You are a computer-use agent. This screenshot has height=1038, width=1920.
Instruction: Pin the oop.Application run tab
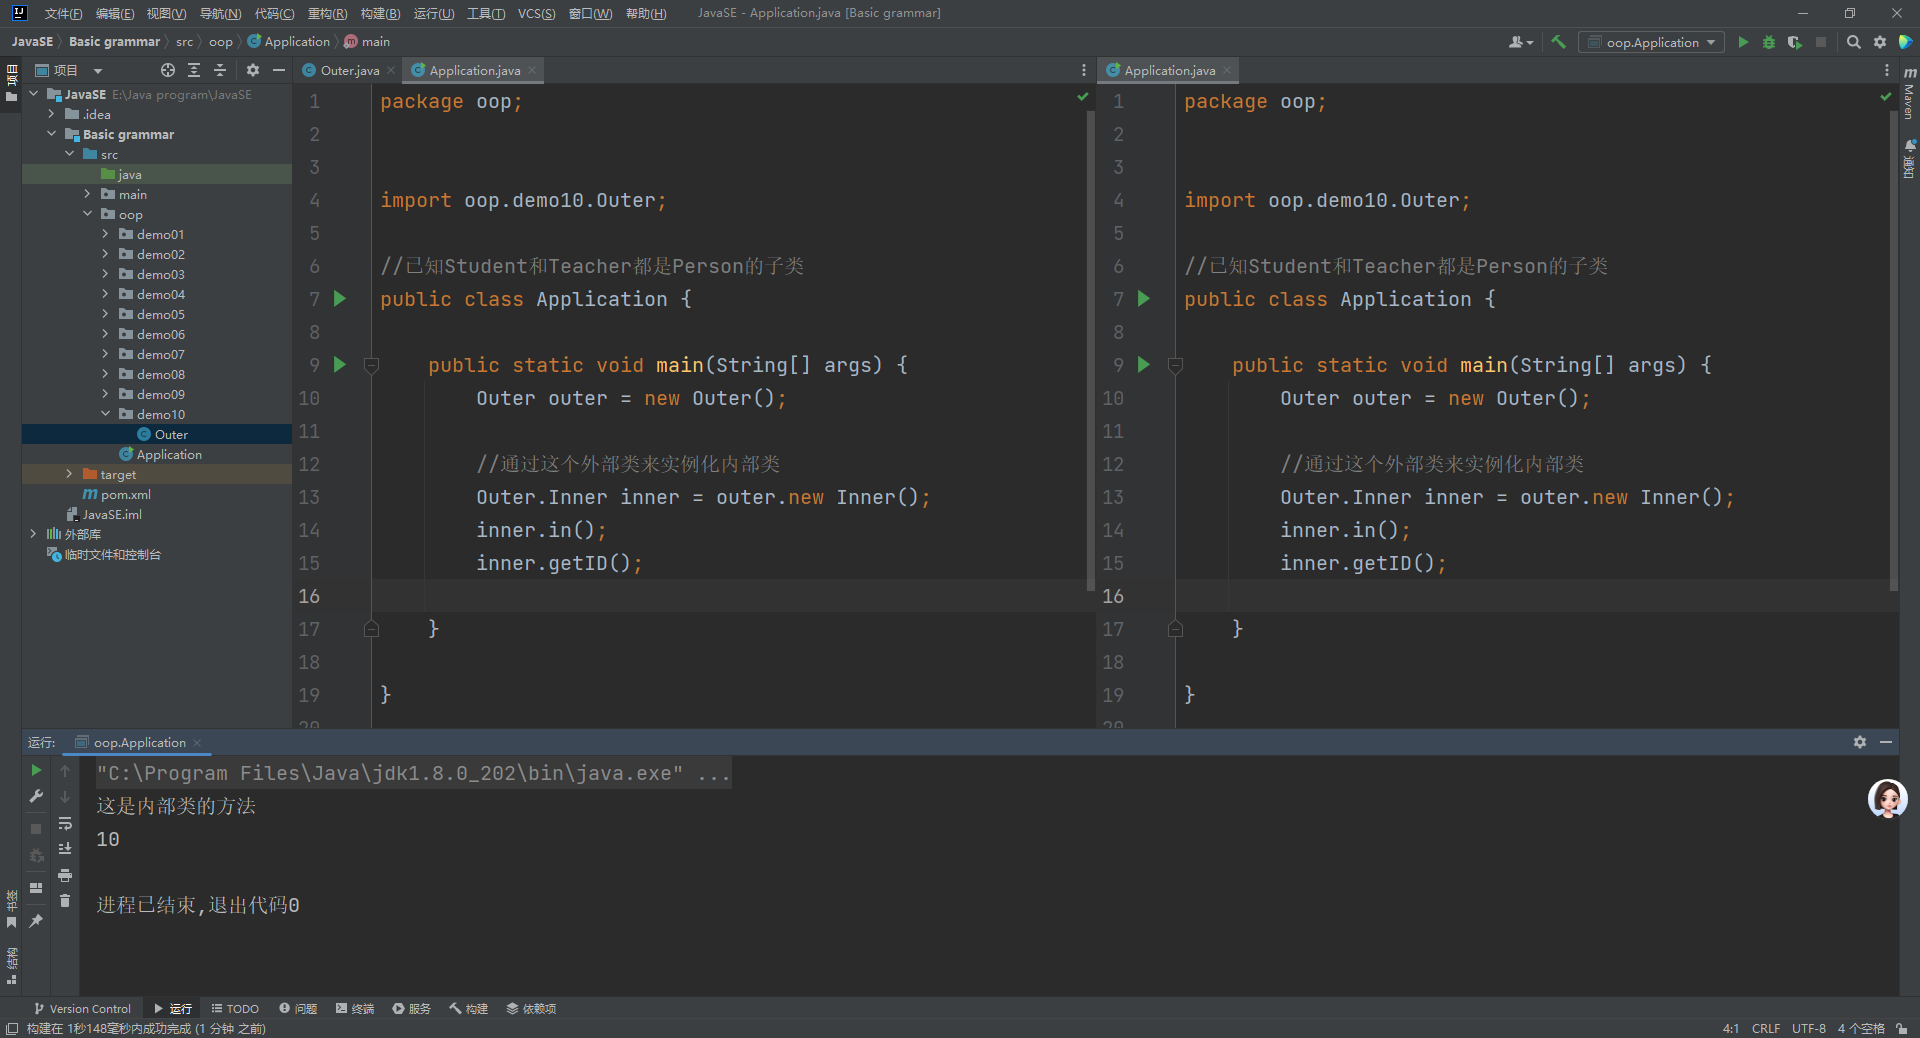click(36, 921)
